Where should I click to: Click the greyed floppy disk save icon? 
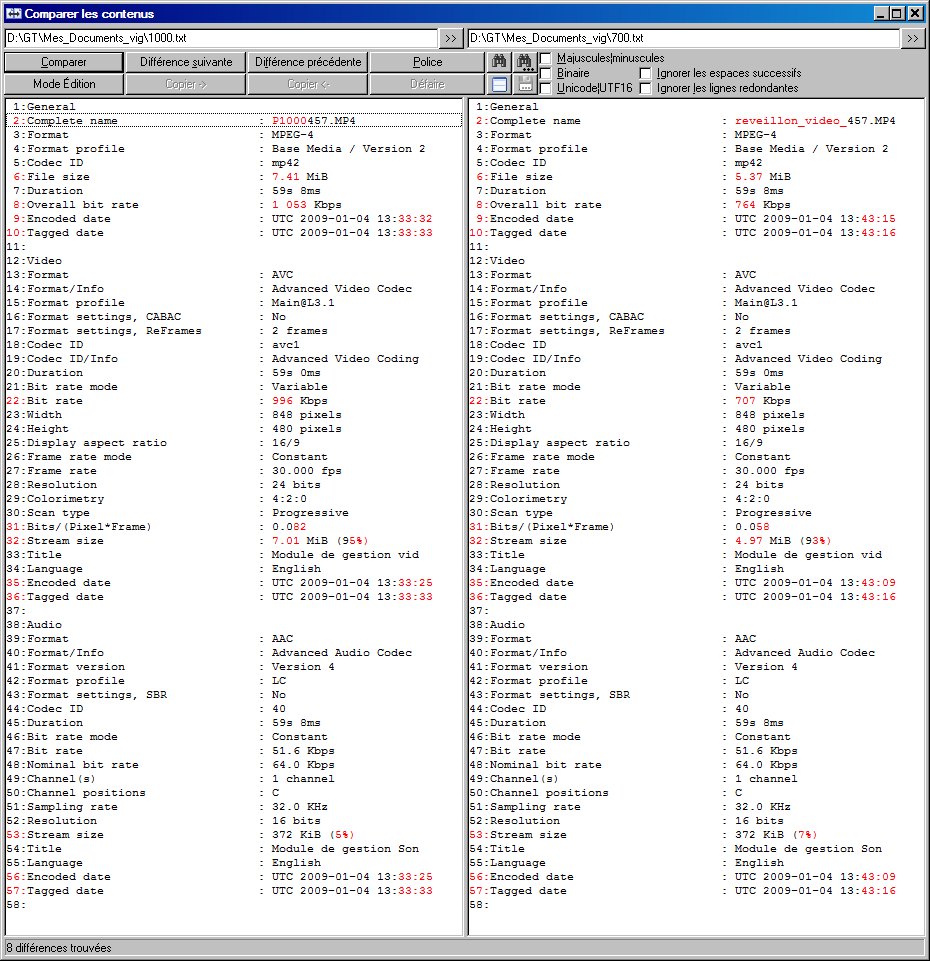point(525,85)
